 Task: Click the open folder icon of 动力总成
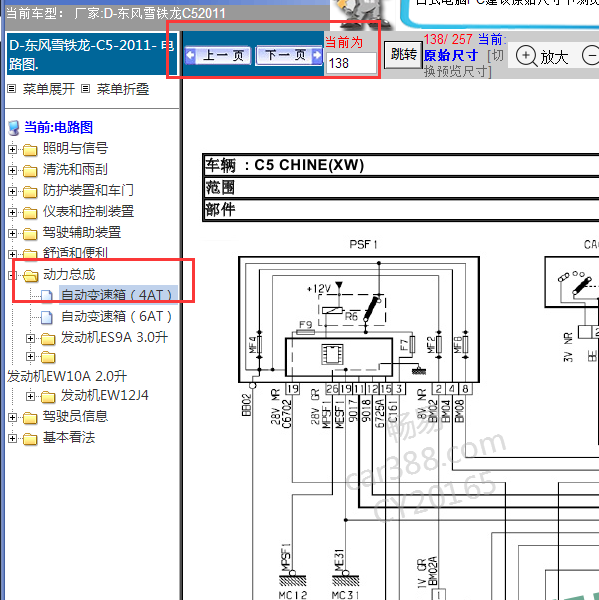(30, 276)
